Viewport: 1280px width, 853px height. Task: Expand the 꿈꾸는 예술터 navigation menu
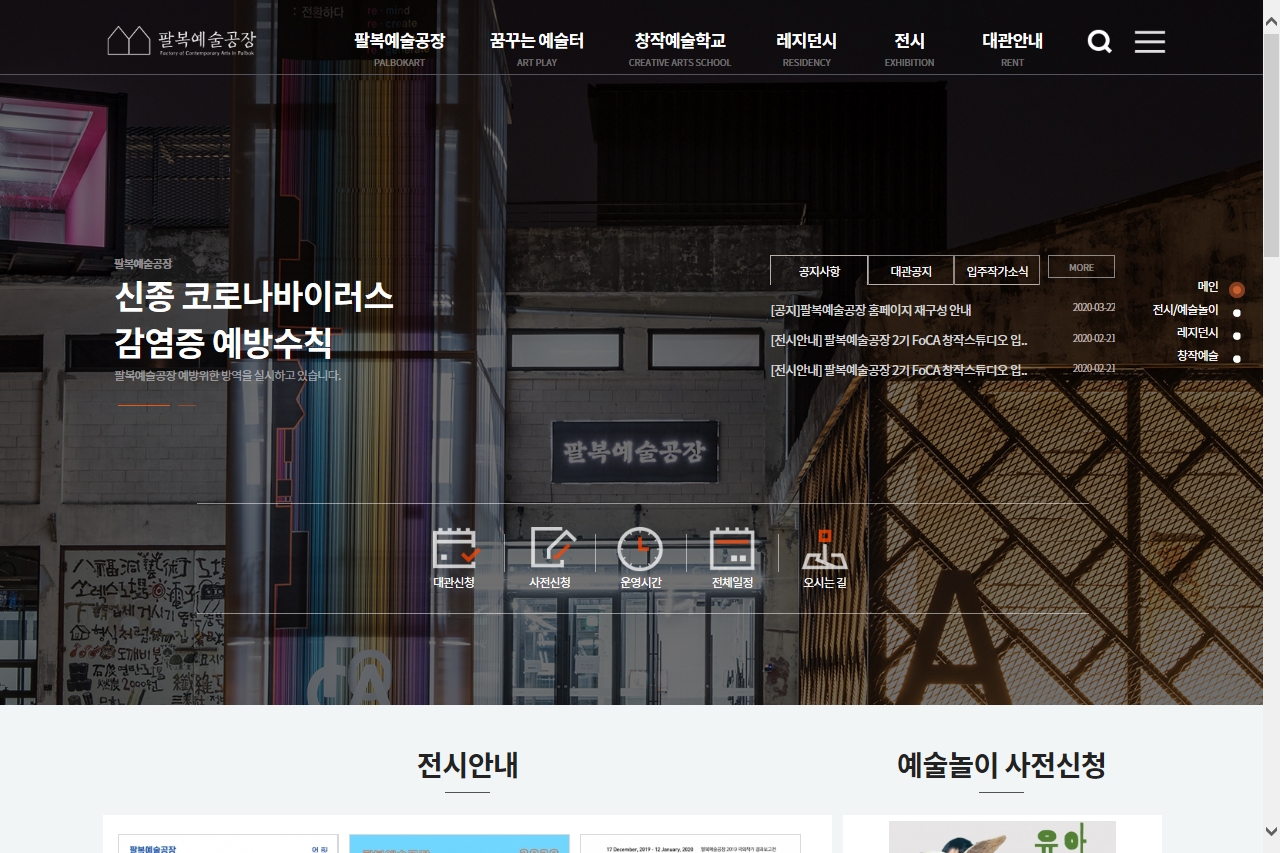point(537,41)
